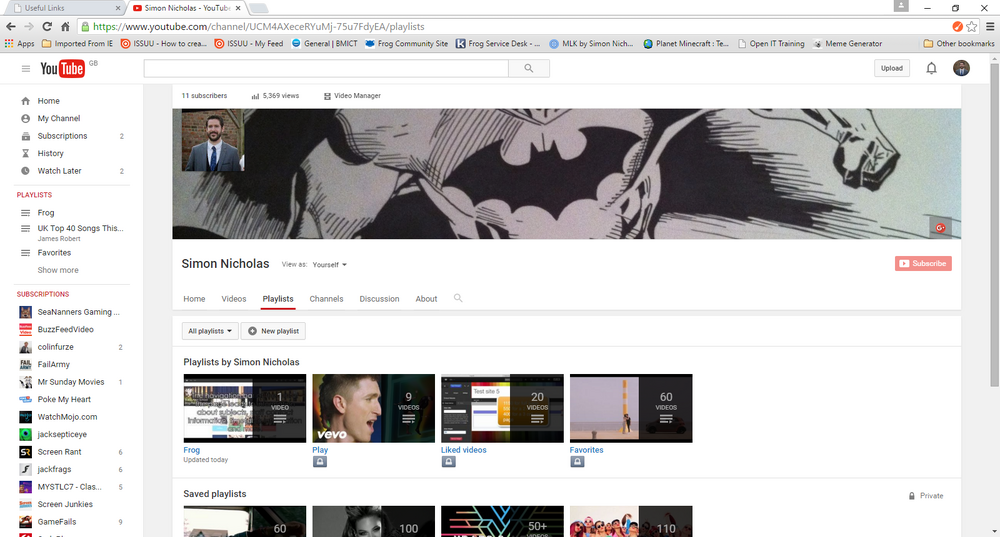Open the Play playlist thumbnail
The height and width of the screenshot is (537, 1000).
[x=373, y=408]
